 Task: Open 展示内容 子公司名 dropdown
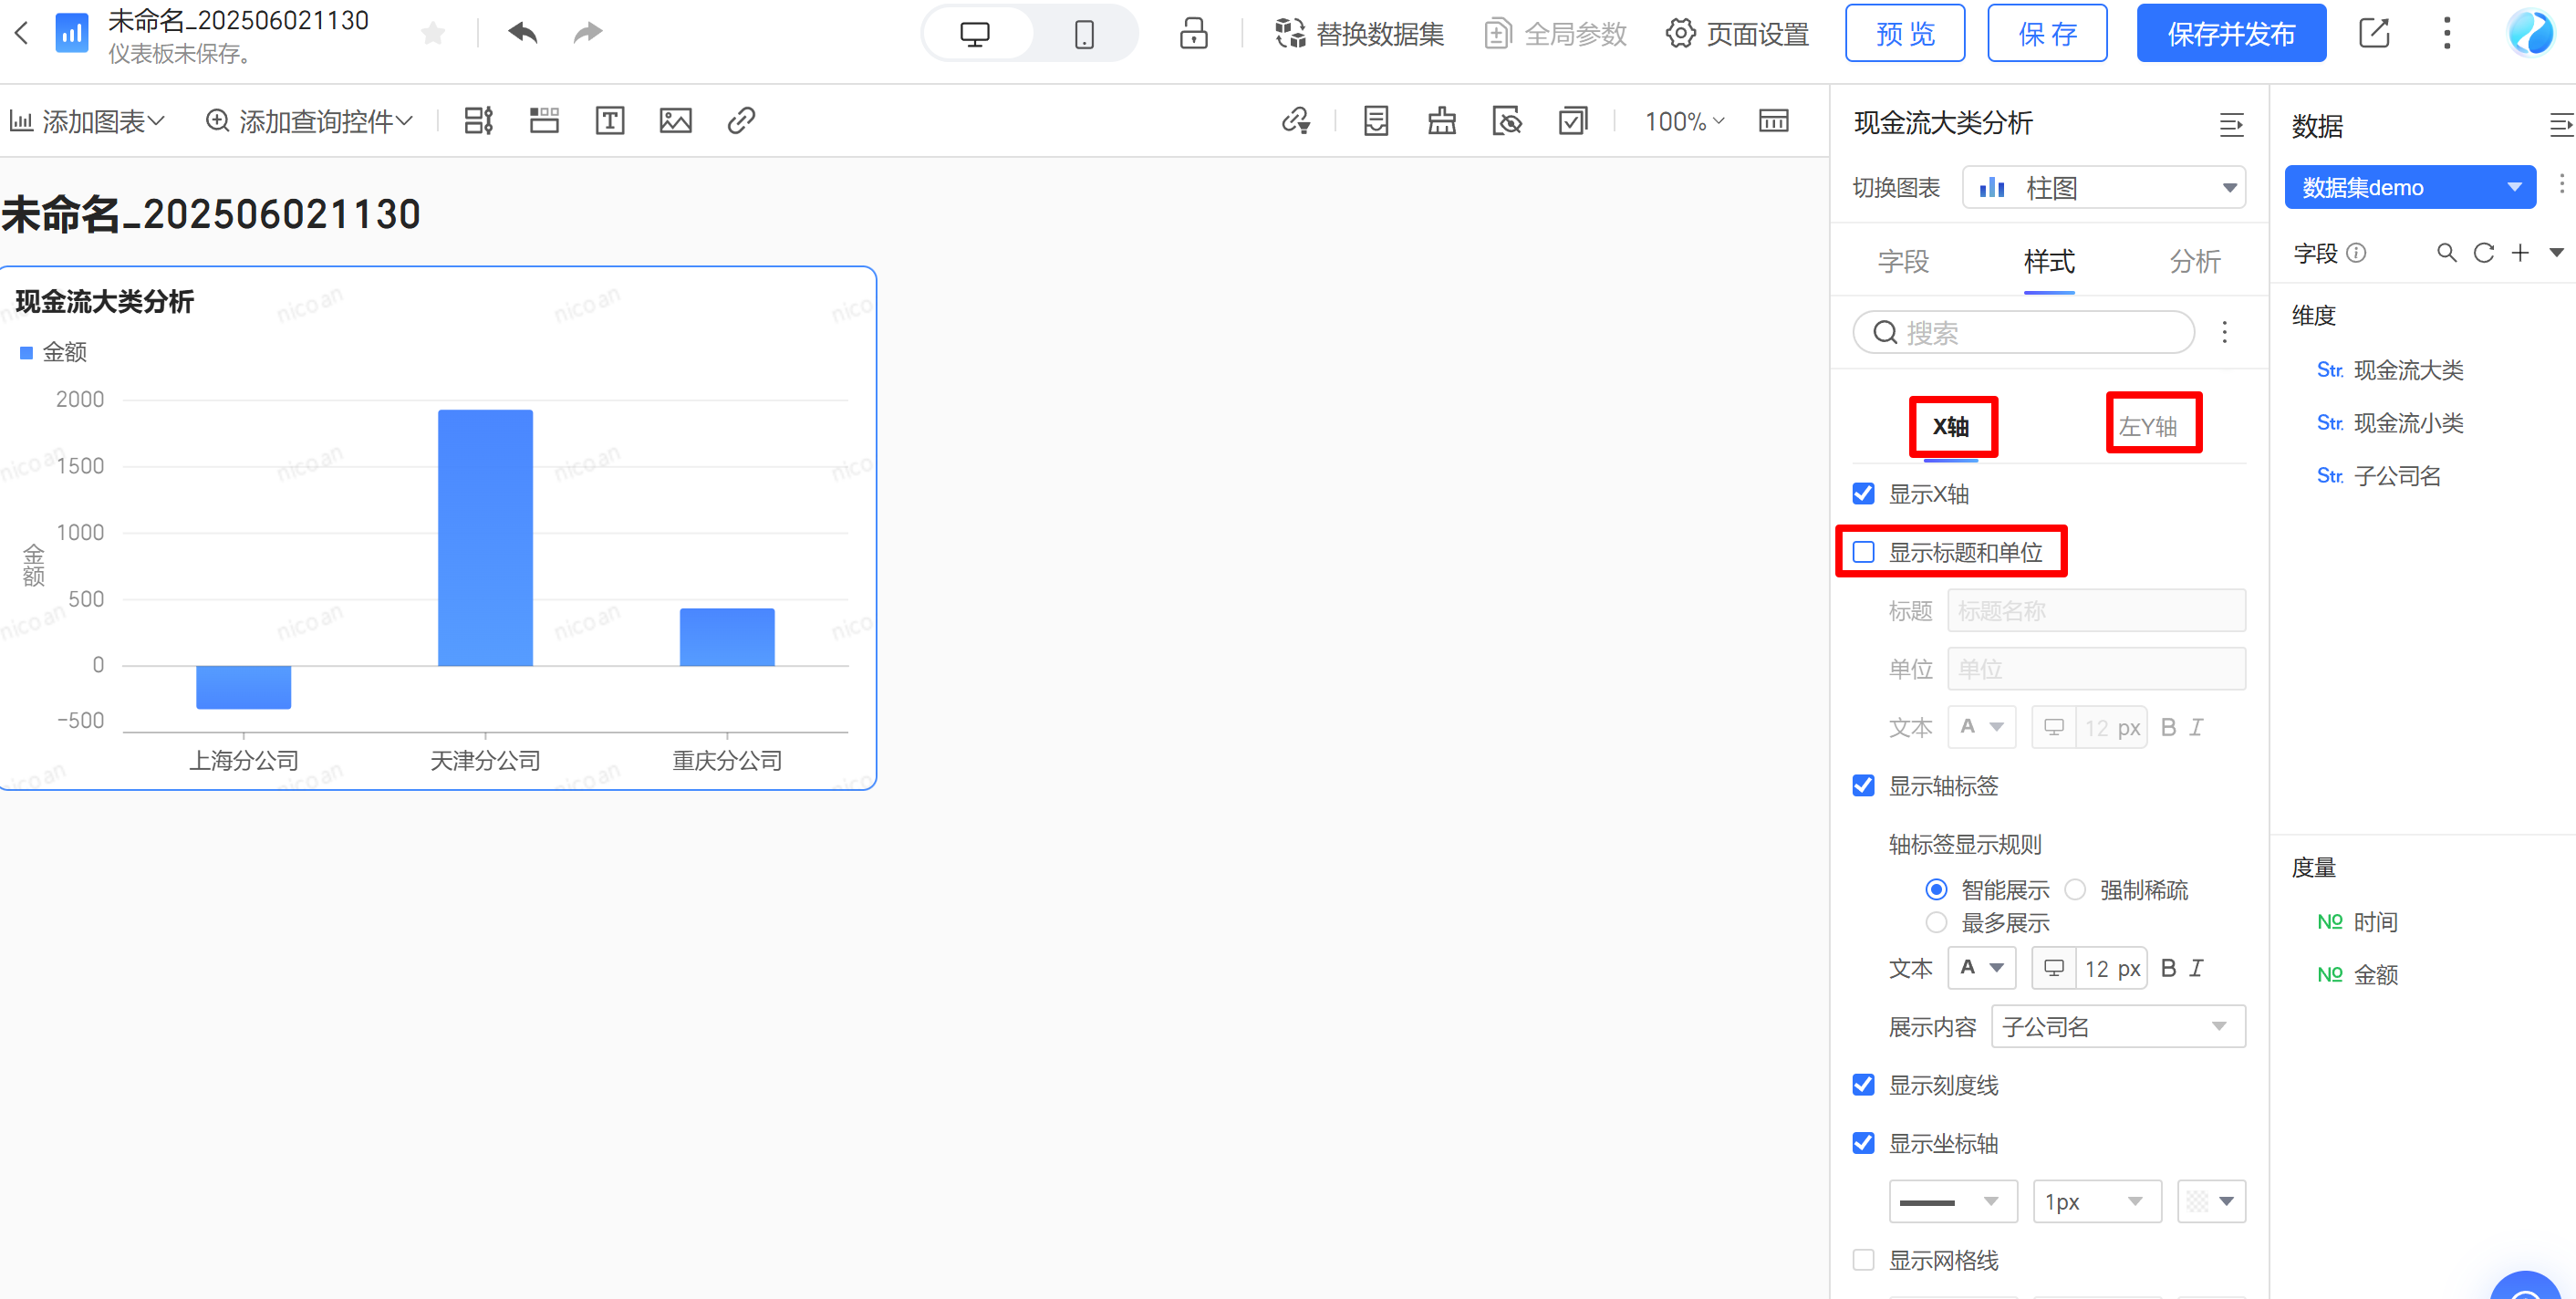pyautogui.click(x=2117, y=1026)
